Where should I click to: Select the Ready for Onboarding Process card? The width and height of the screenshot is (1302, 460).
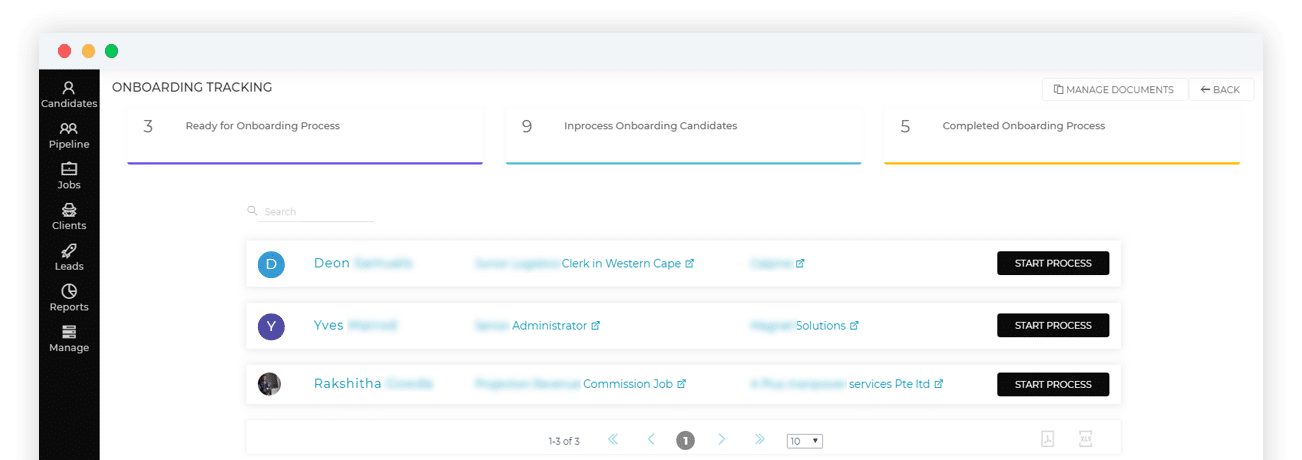point(305,136)
